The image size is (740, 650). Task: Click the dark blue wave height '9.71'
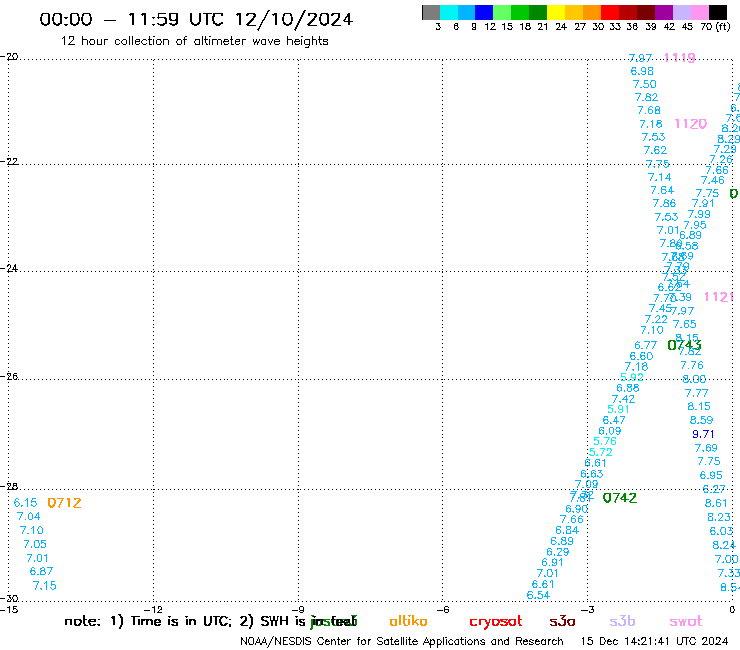click(x=703, y=434)
